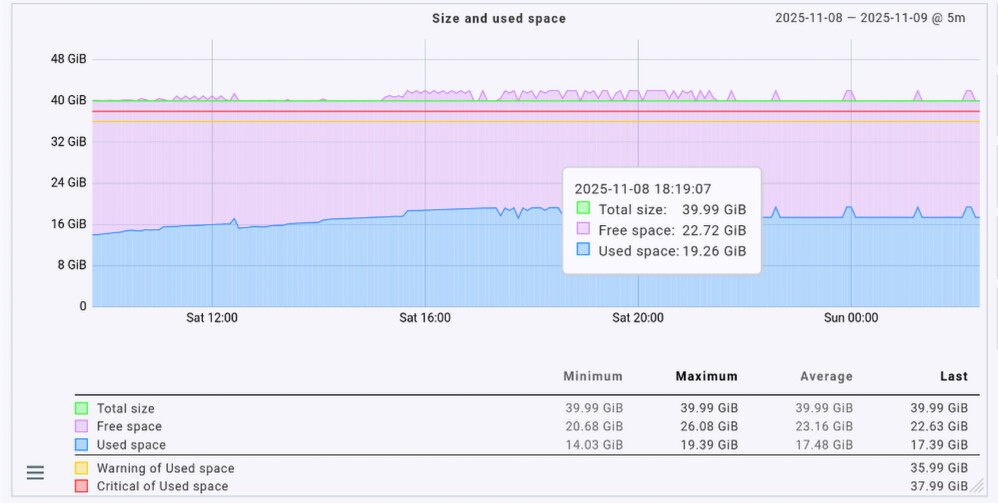
Task: Sort by the Minimum column header
Action: pyautogui.click(x=592, y=376)
